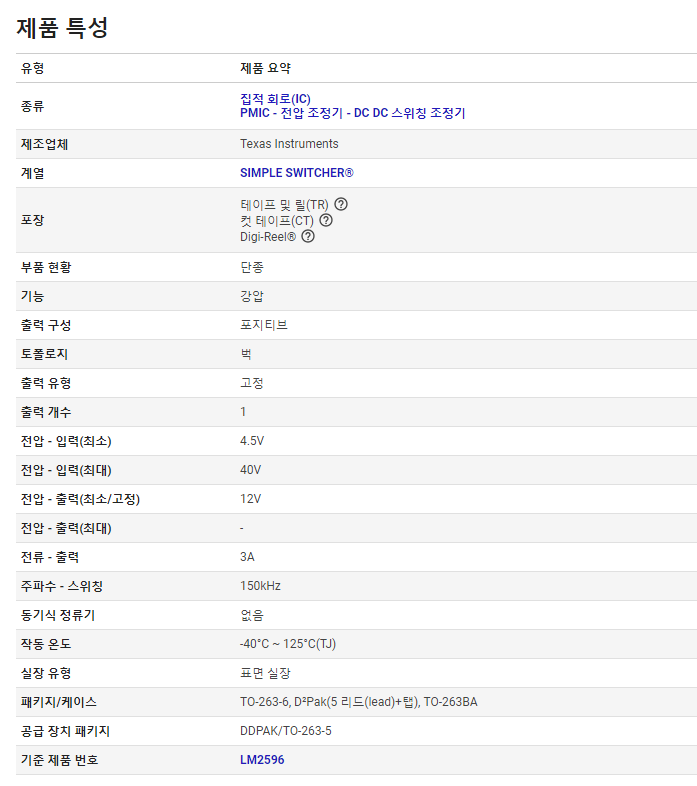This screenshot has height=786, width=697.
Task: Click the 없음 synchronous rectifier value
Action: point(252,615)
